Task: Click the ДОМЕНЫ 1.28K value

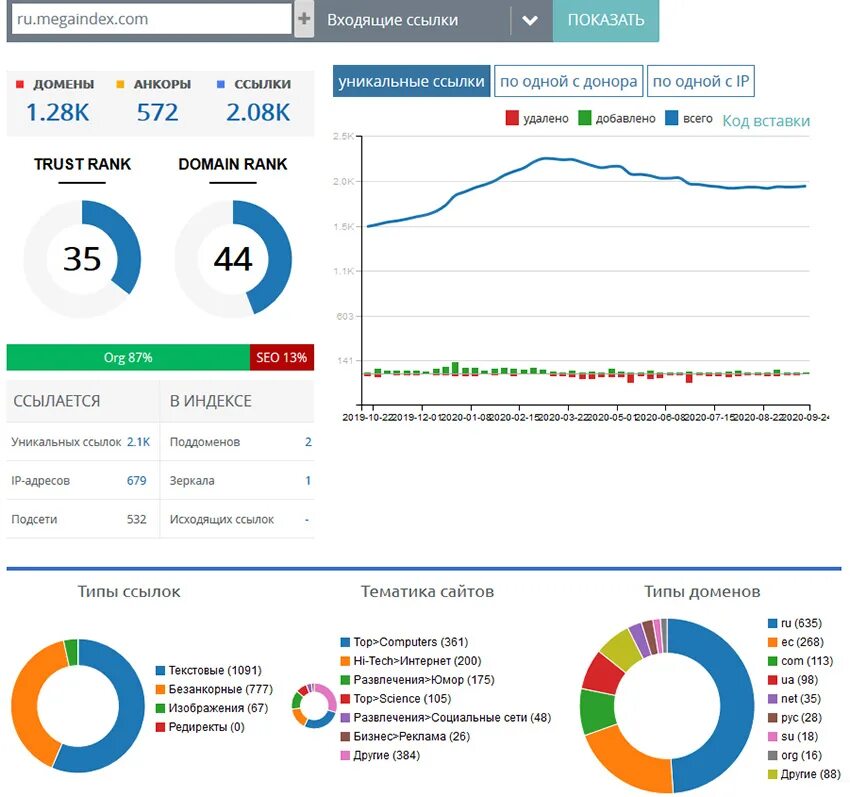Action: [57, 113]
